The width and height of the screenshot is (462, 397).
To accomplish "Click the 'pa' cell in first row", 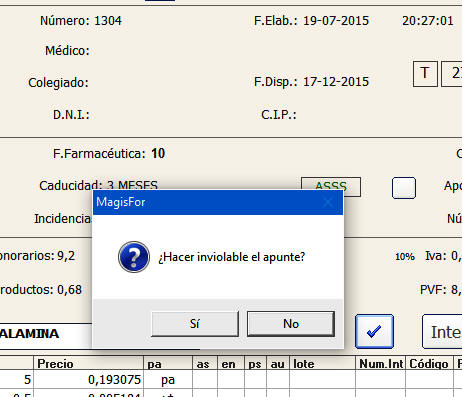I will [x=168, y=379].
